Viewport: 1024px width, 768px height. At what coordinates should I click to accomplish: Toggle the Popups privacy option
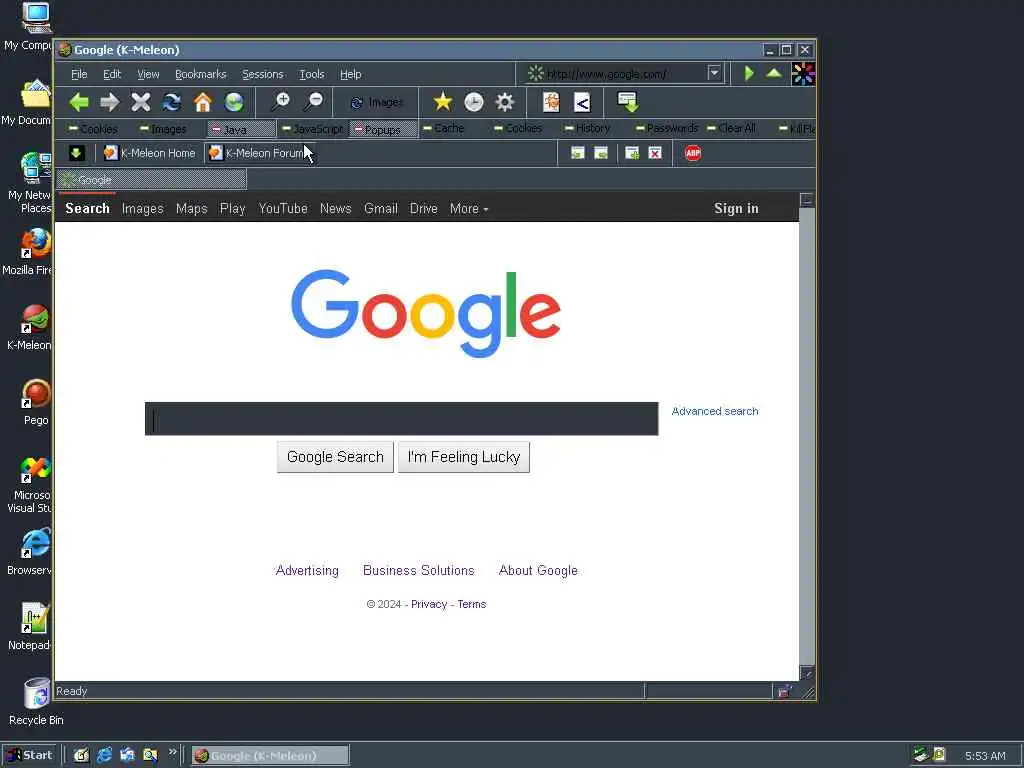click(x=383, y=129)
